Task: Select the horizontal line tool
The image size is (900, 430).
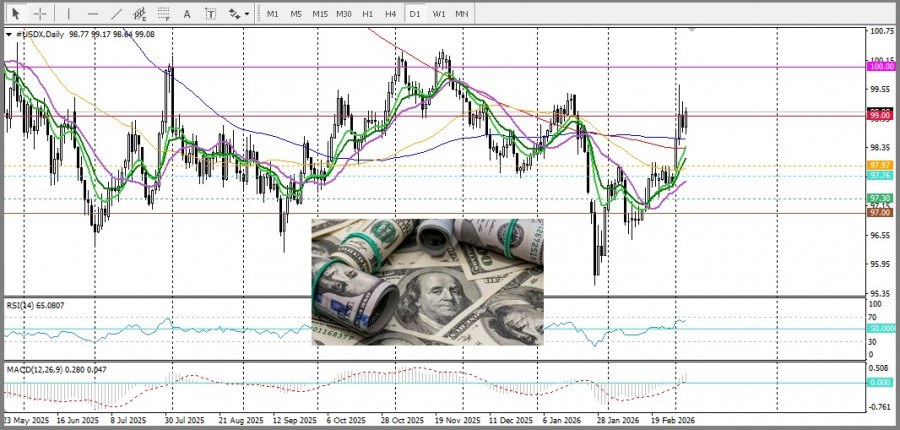Action: click(92, 14)
